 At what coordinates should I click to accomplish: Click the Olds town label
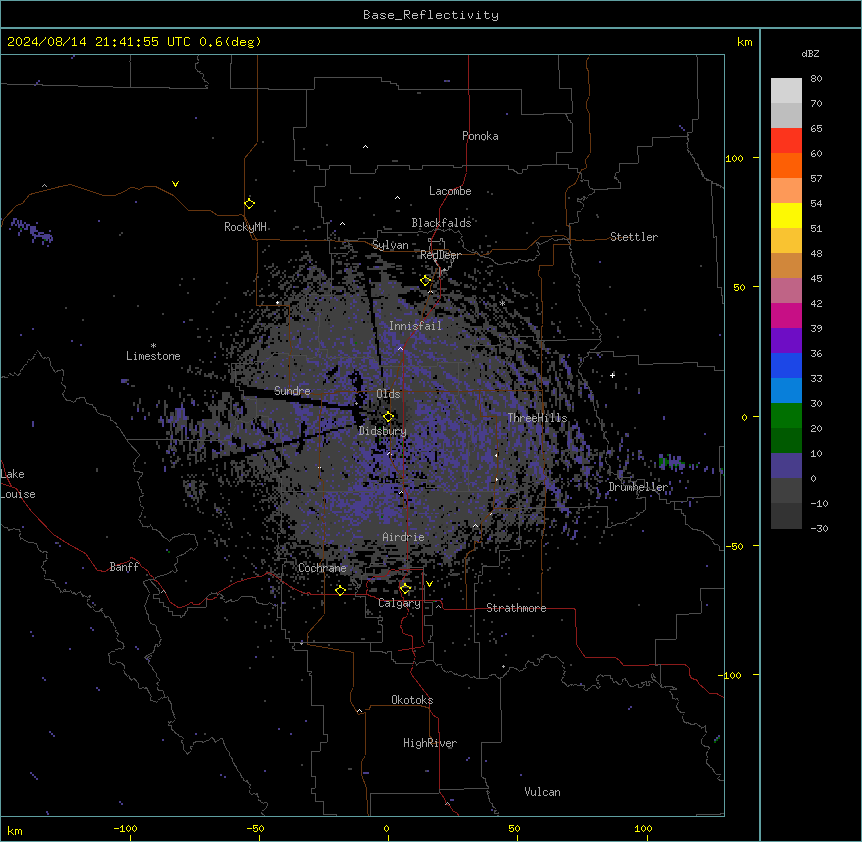click(388, 394)
